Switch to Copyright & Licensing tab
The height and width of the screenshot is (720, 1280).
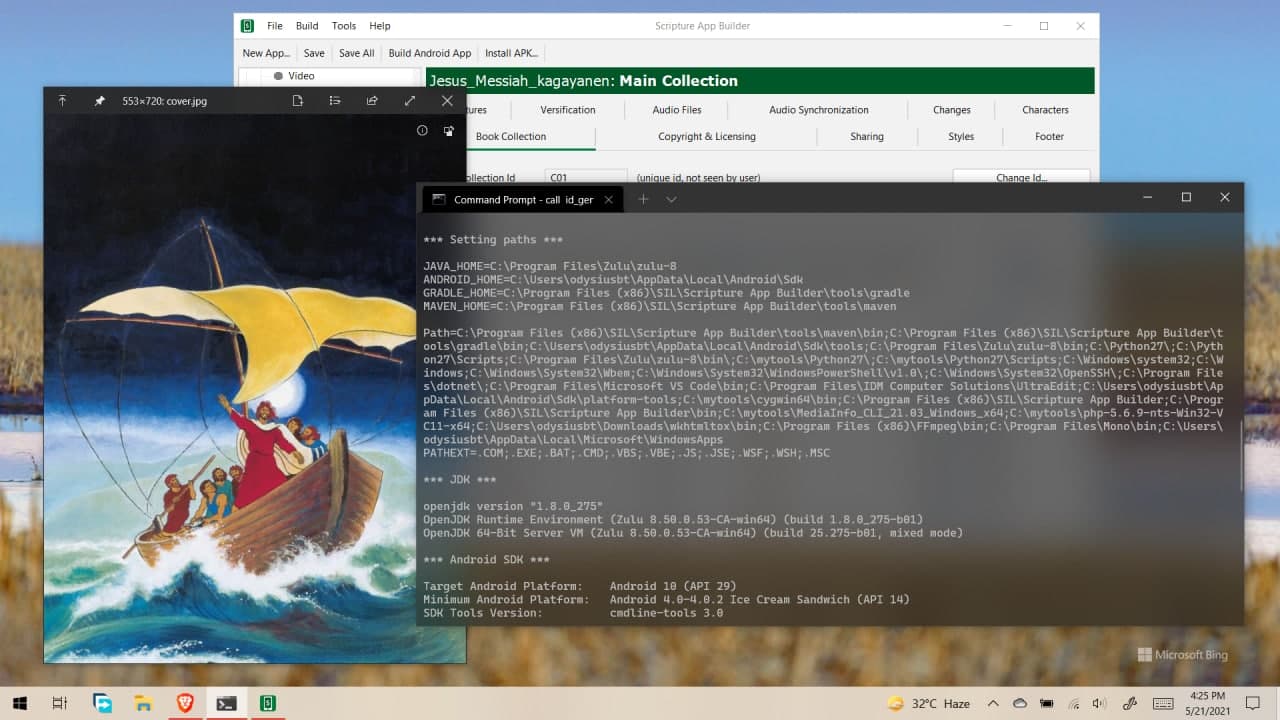click(x=707, y=137)
